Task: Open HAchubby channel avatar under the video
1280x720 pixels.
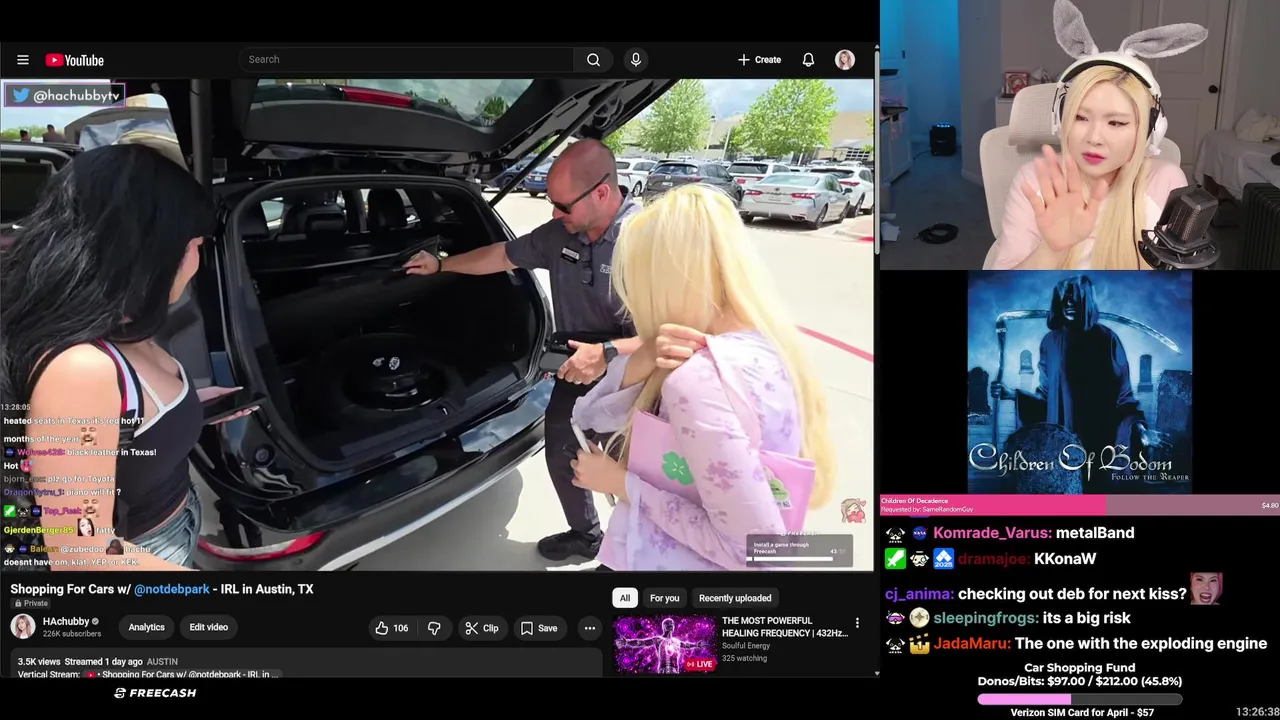Action: [x=23, y=627]
